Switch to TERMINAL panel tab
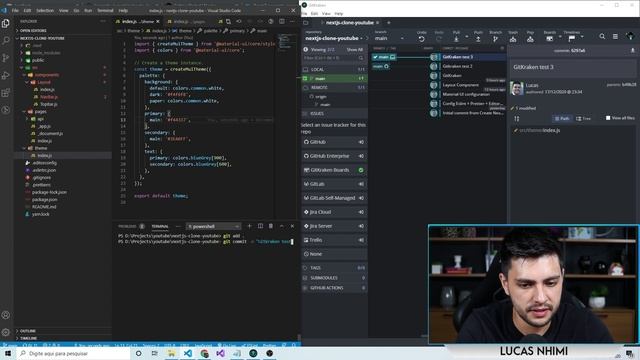 (x=160, y=226)
